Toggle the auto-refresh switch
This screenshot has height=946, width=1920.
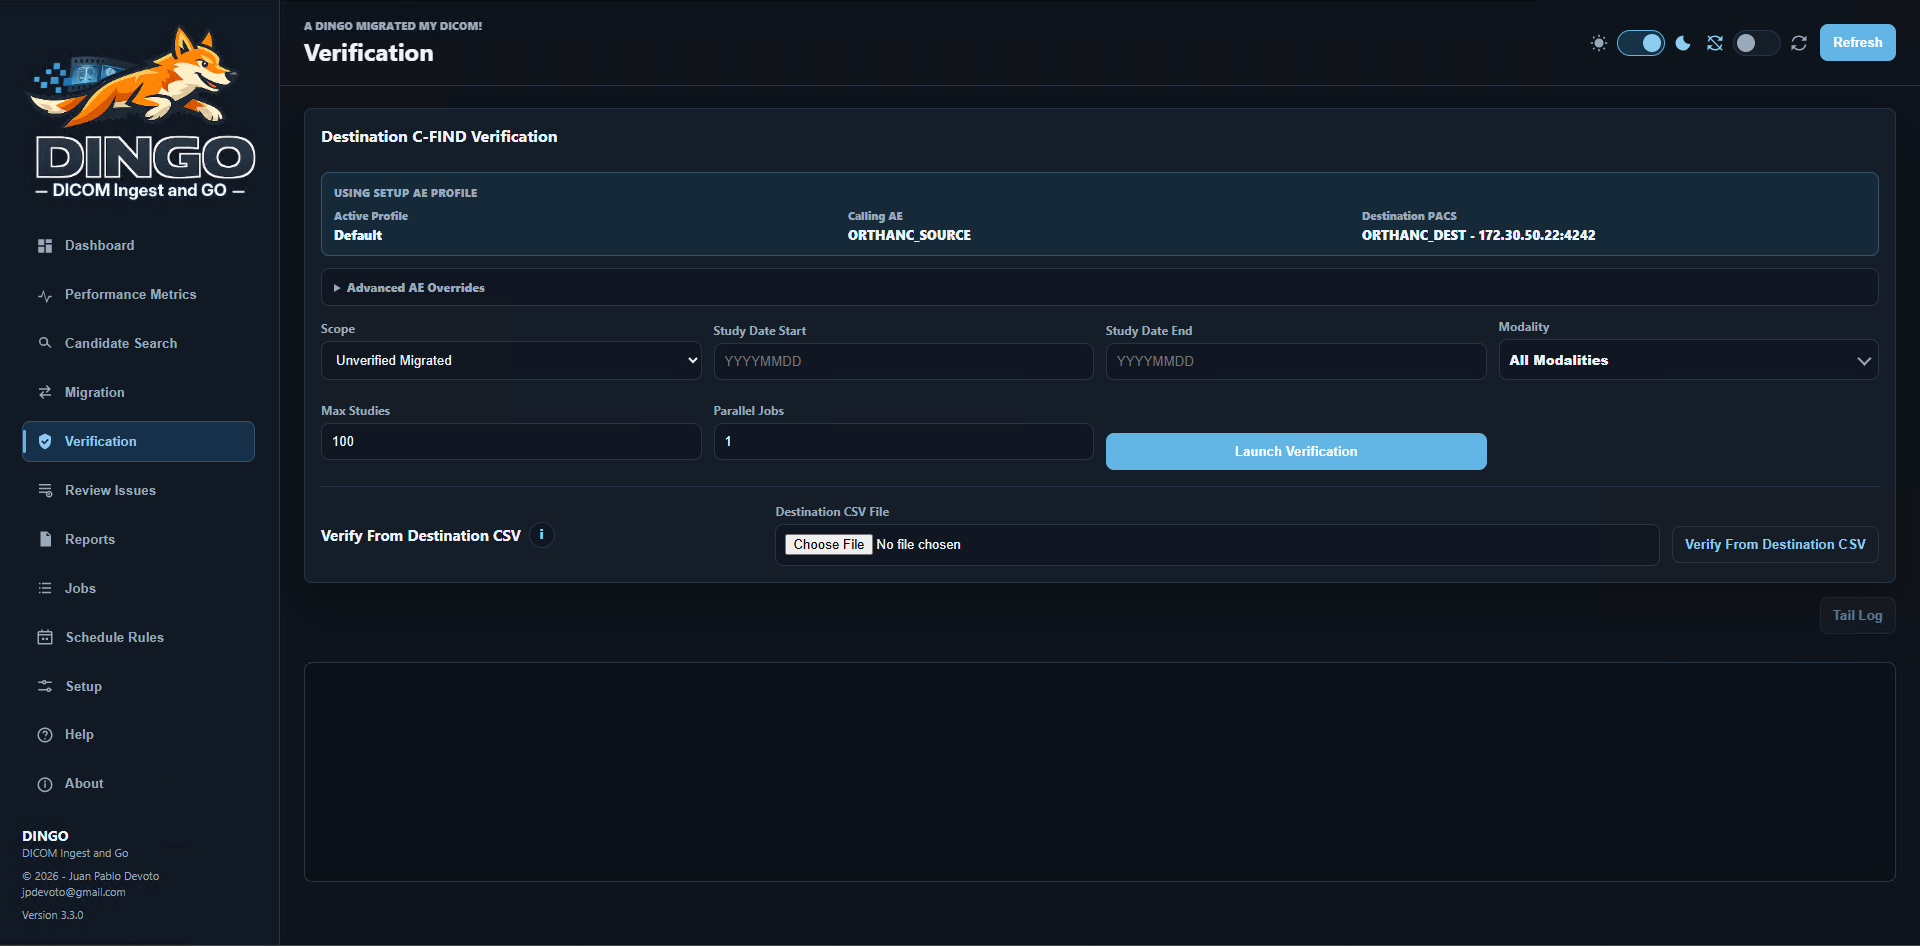coord(1757,43)
